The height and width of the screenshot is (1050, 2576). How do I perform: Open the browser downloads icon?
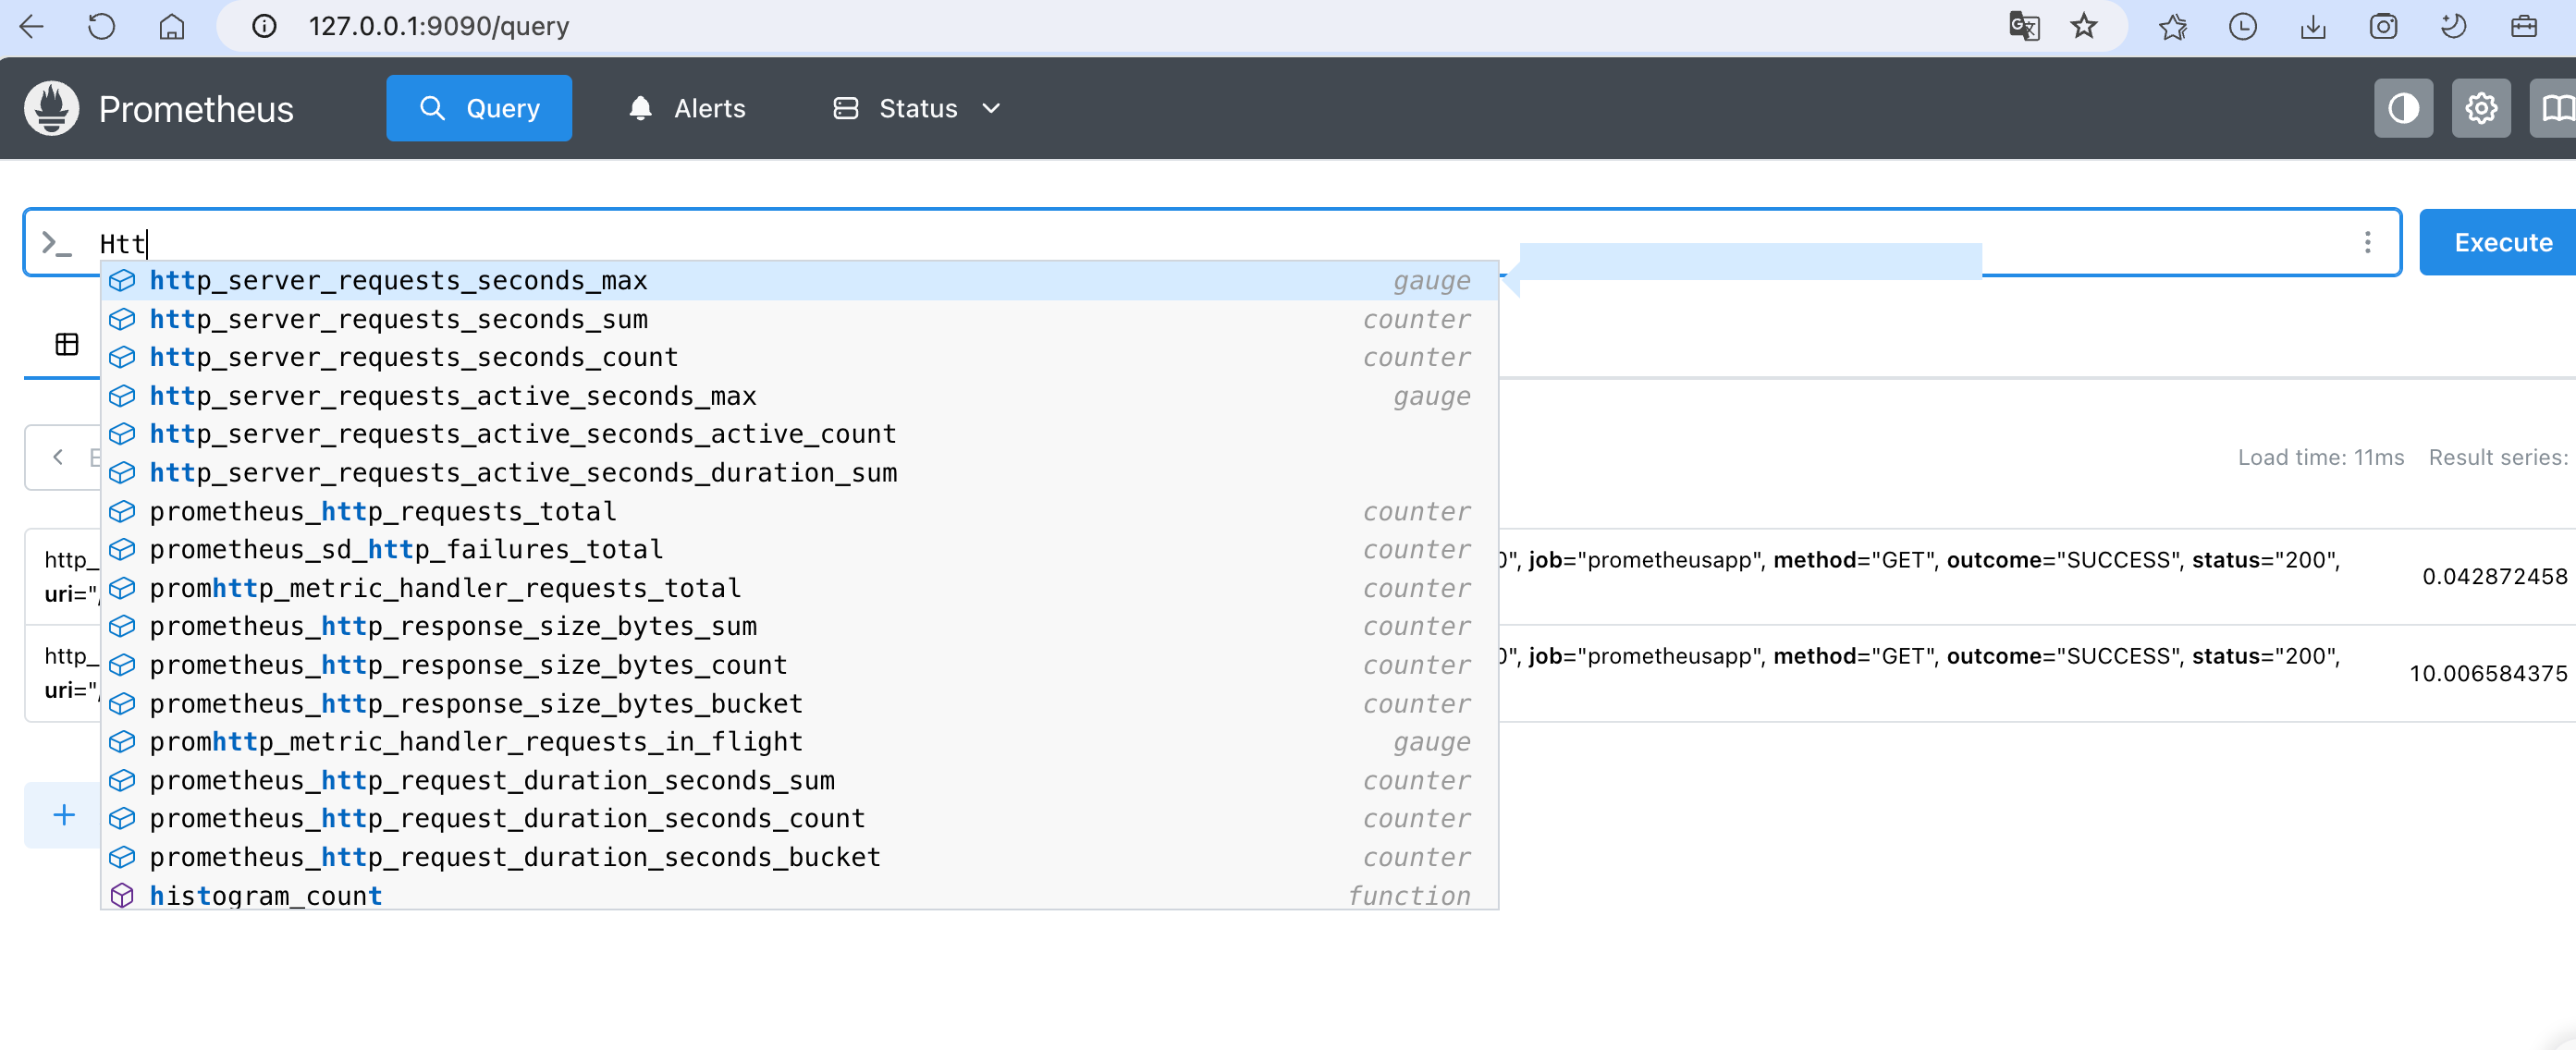2312,26
